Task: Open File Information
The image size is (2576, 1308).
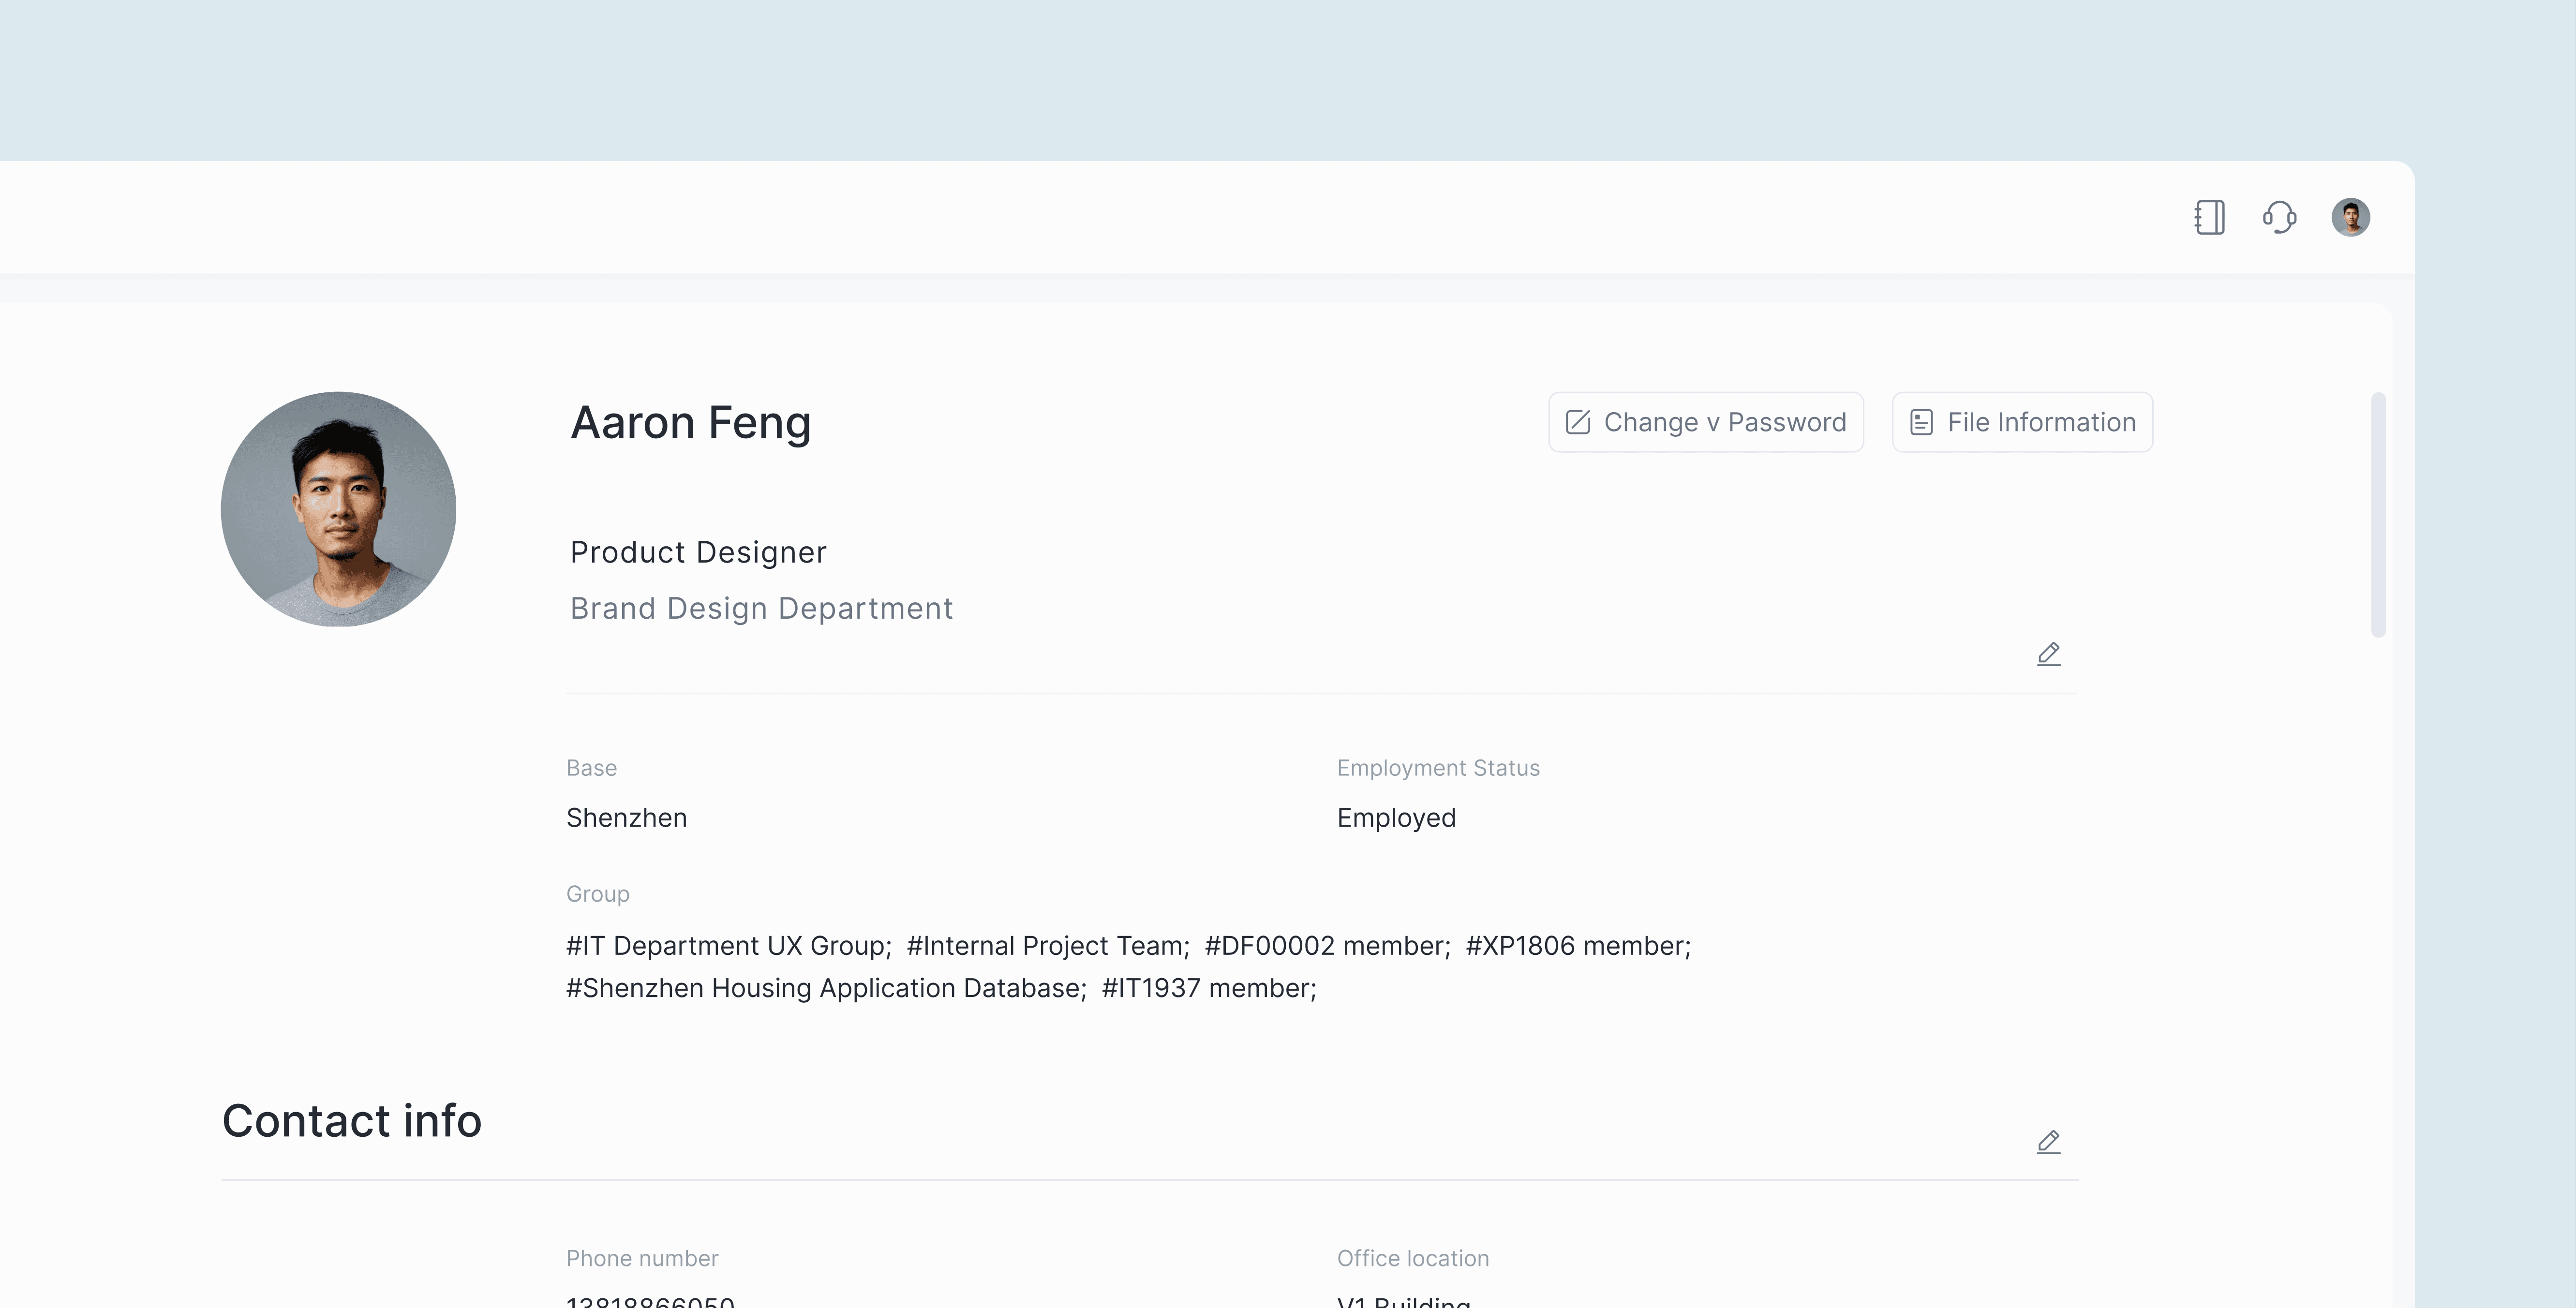Action: [2021, 422]
